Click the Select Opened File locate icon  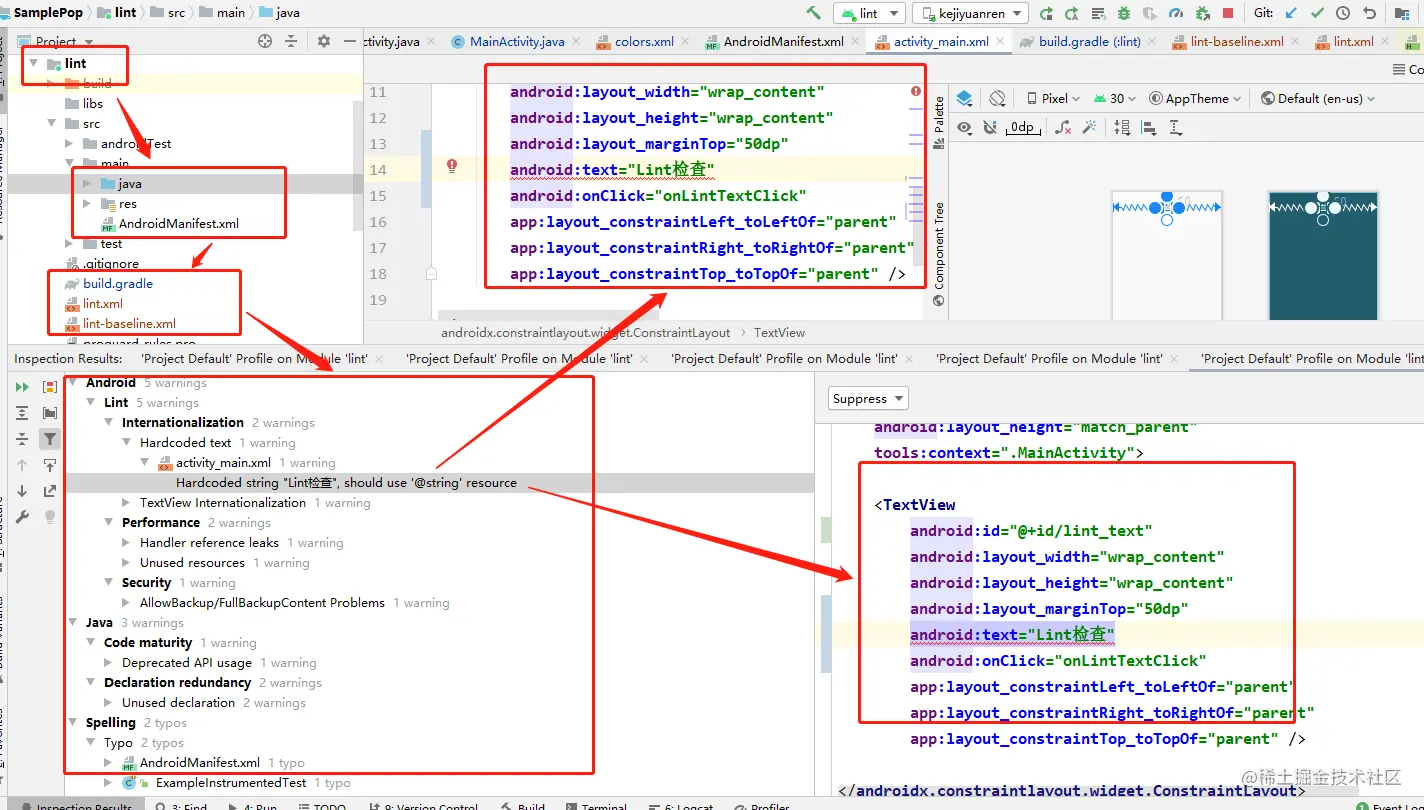click(x=265, y=41)
